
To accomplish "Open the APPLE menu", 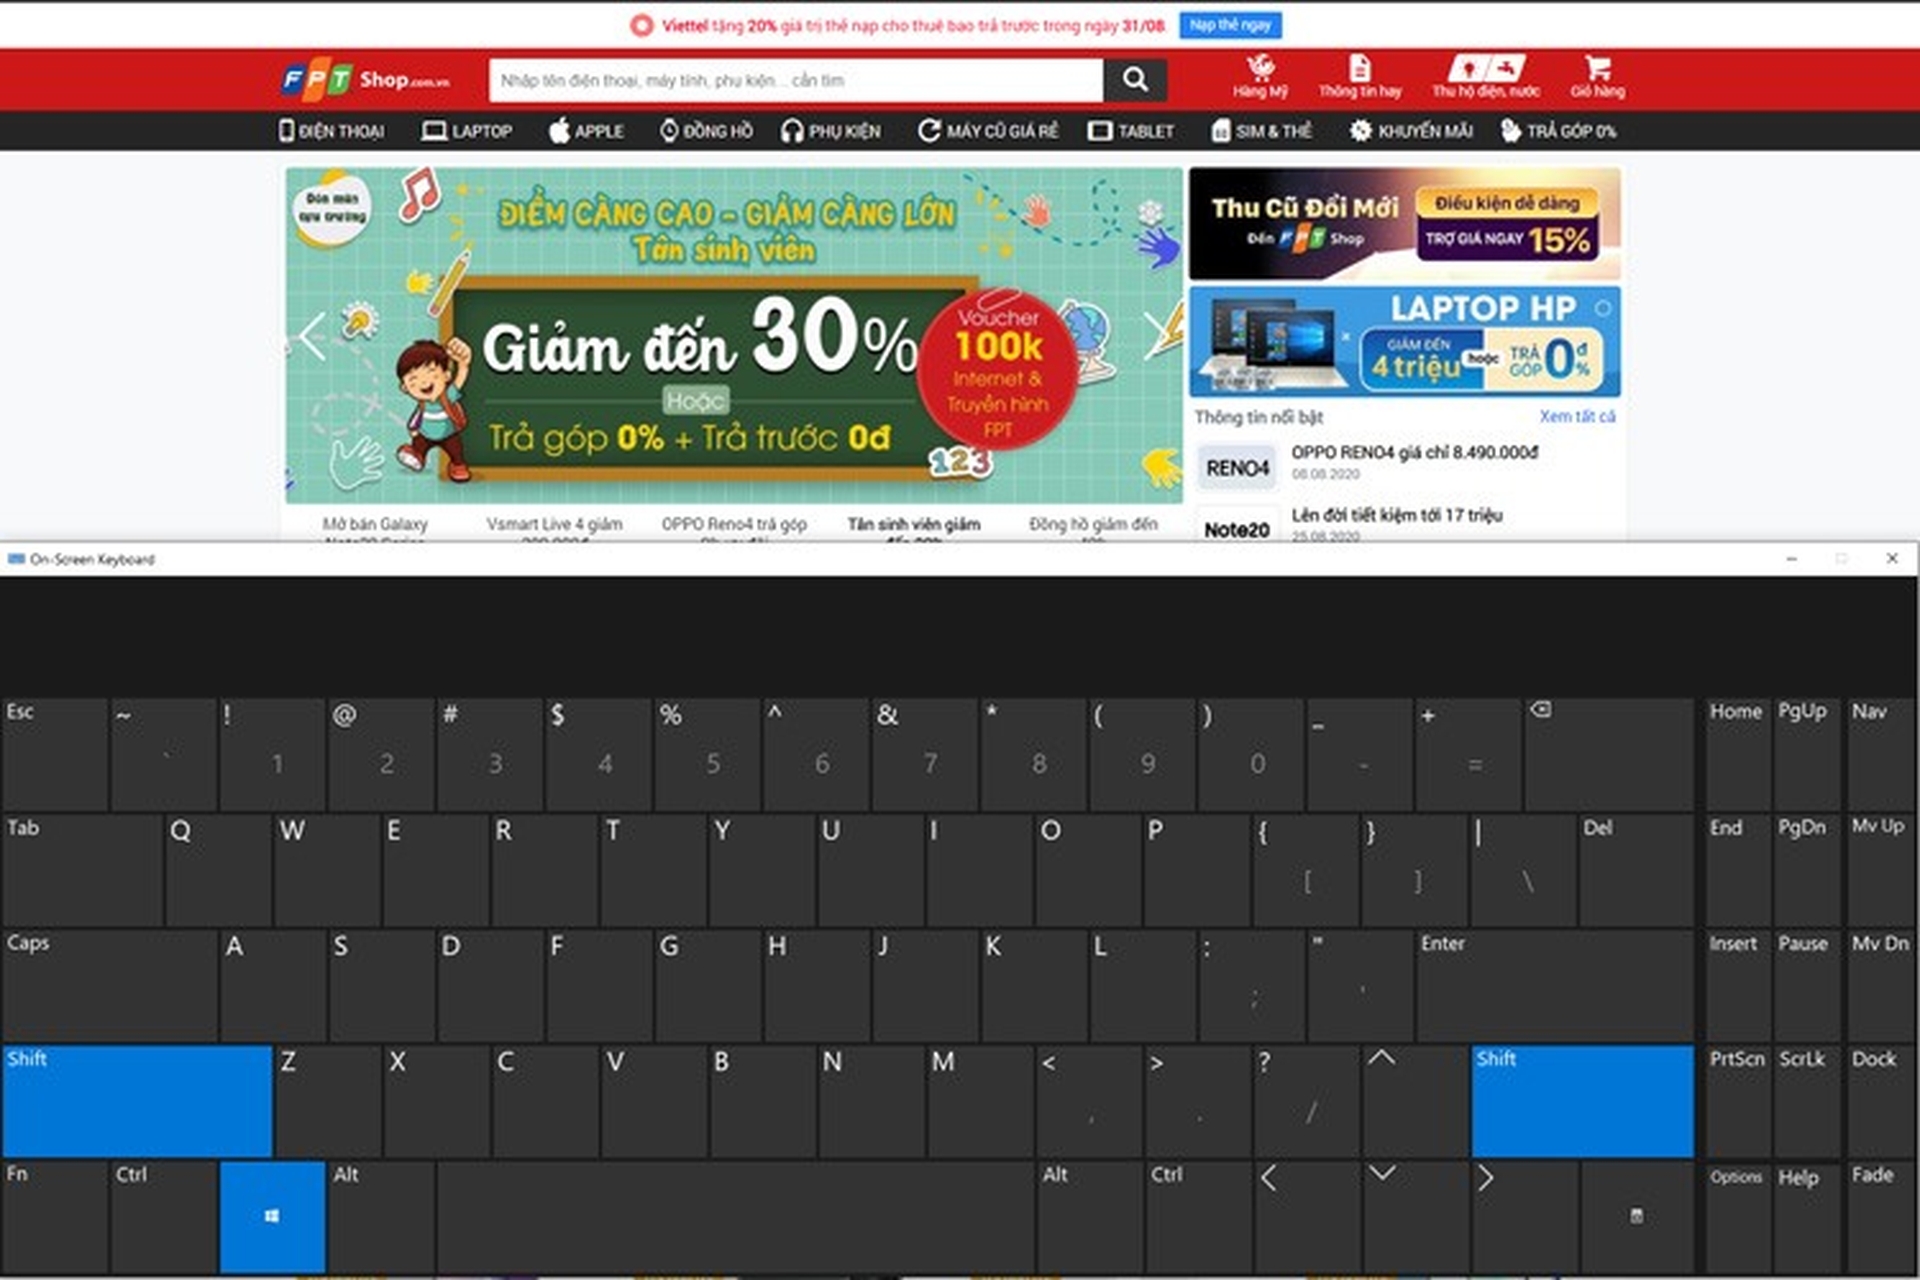I will click(x=586, y=131).
